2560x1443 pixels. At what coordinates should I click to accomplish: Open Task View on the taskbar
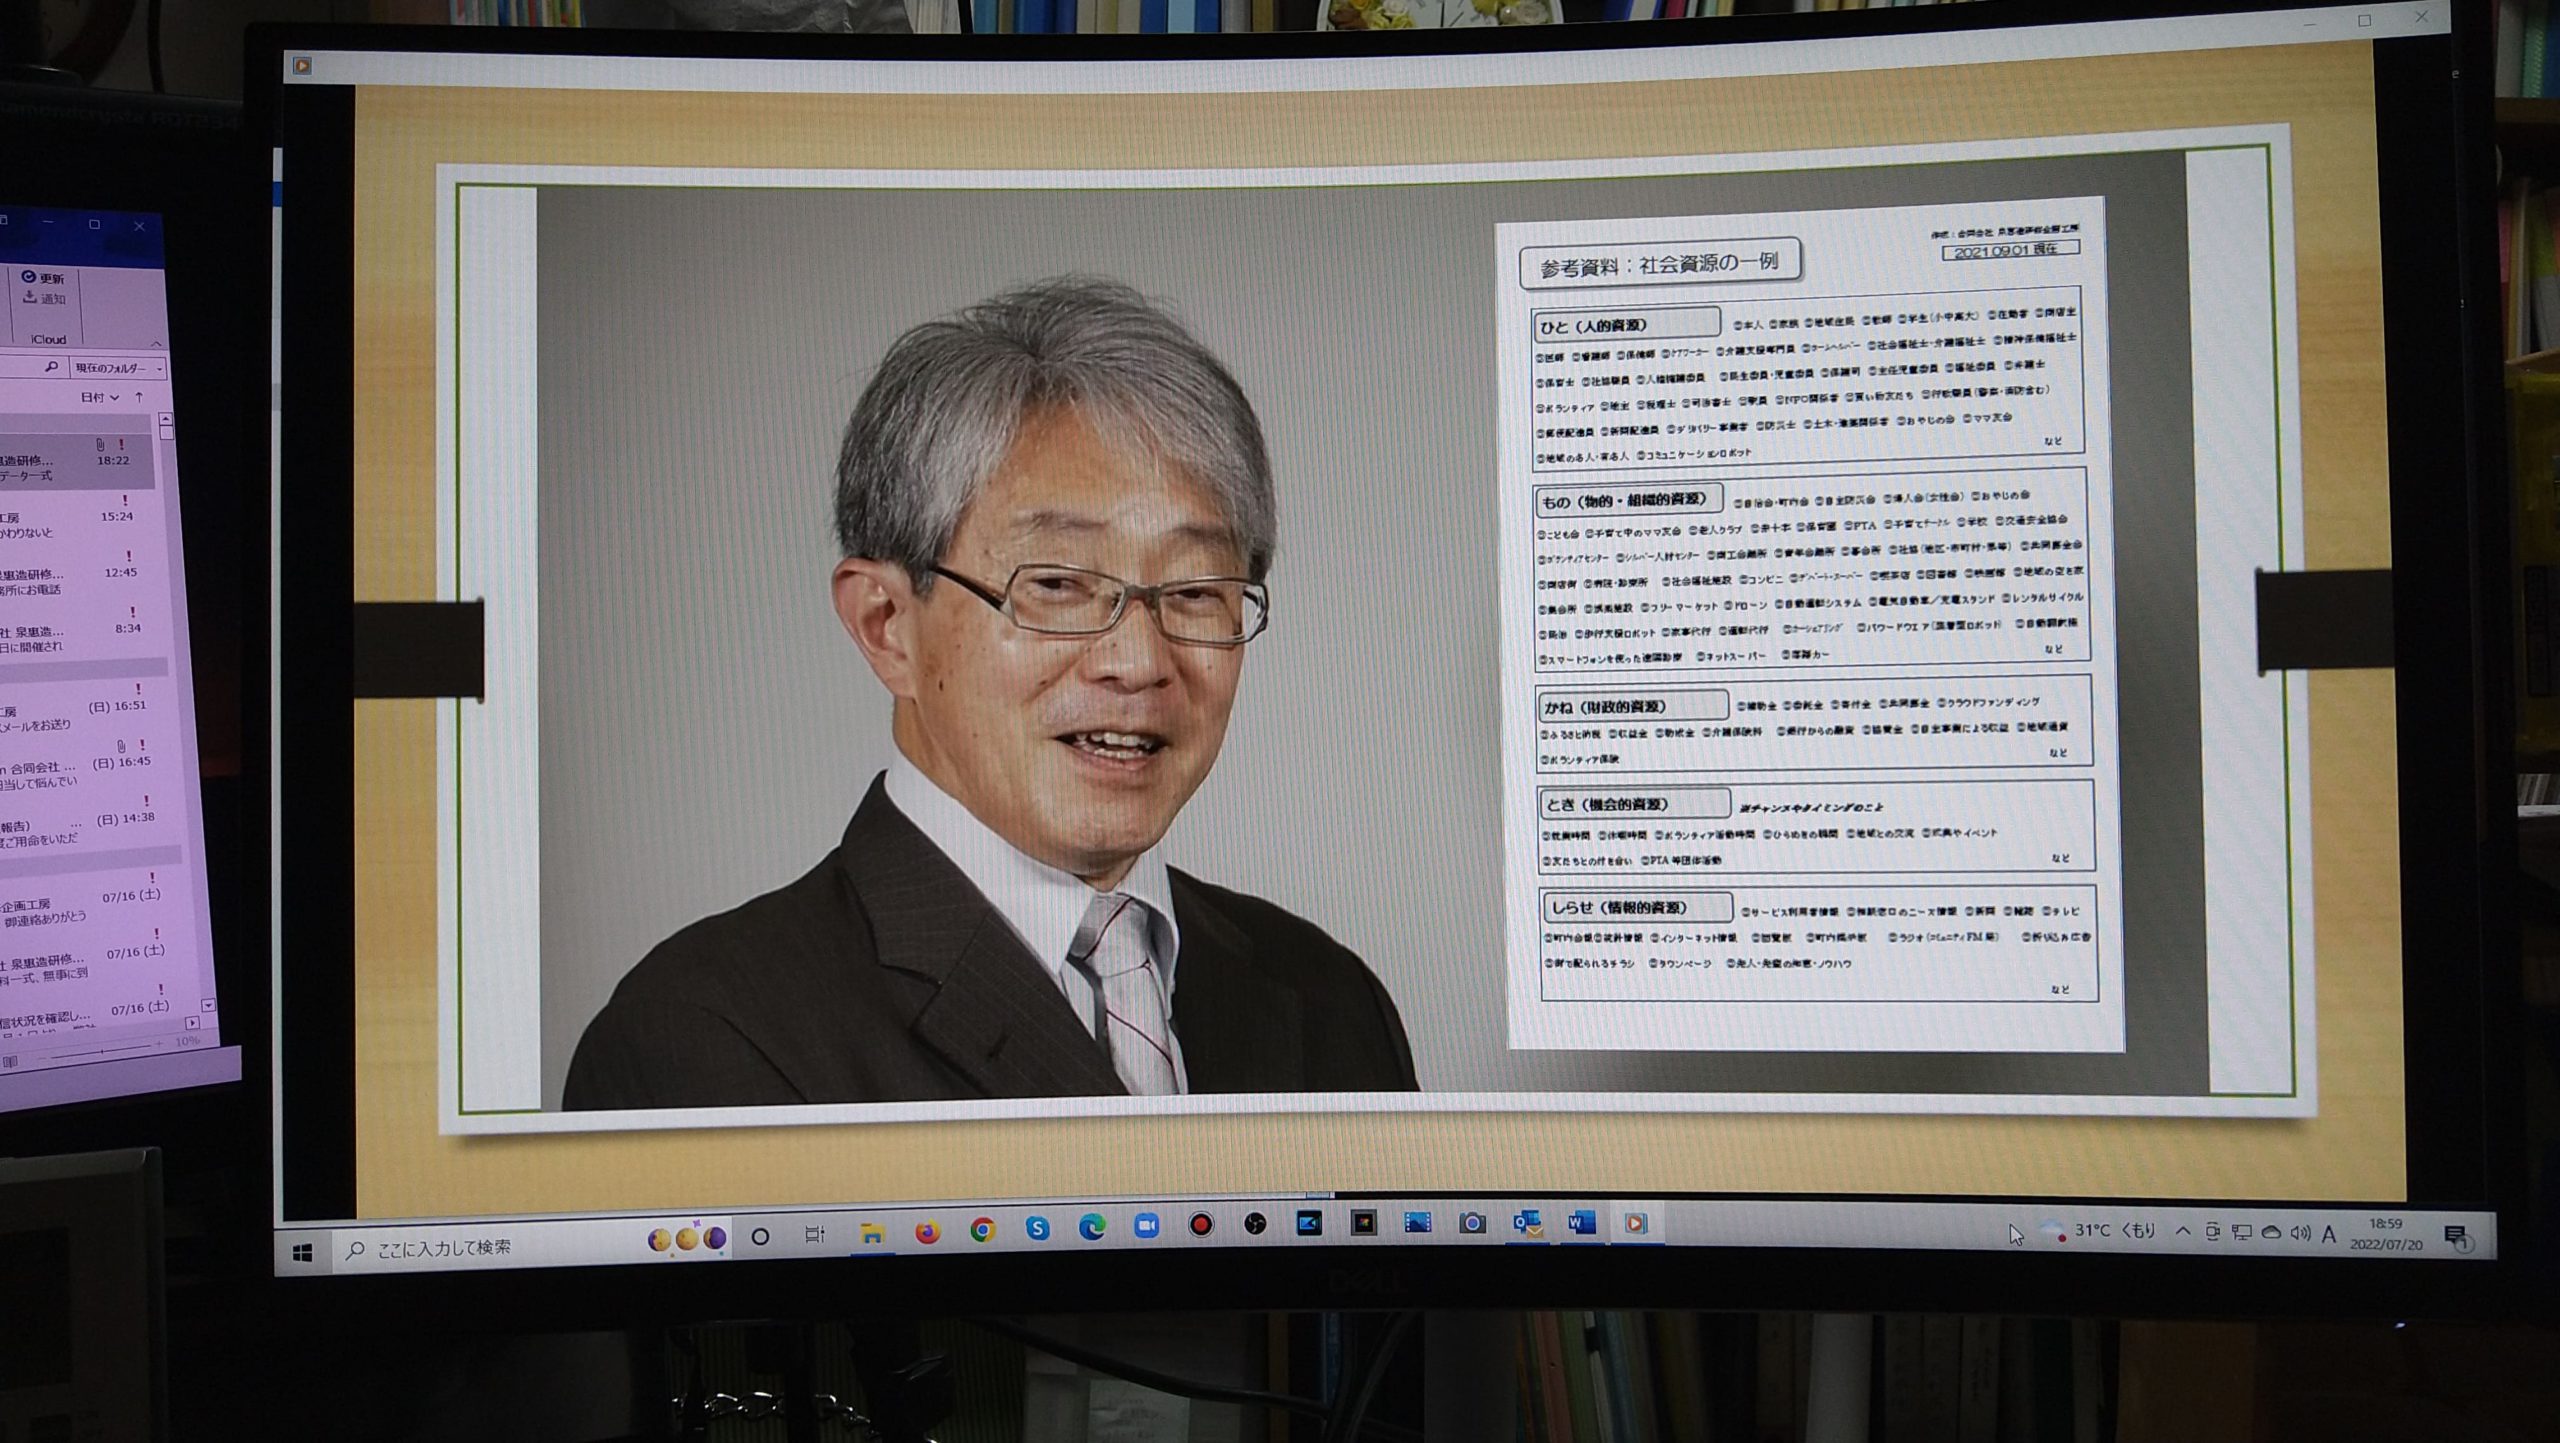[815, 1235]
